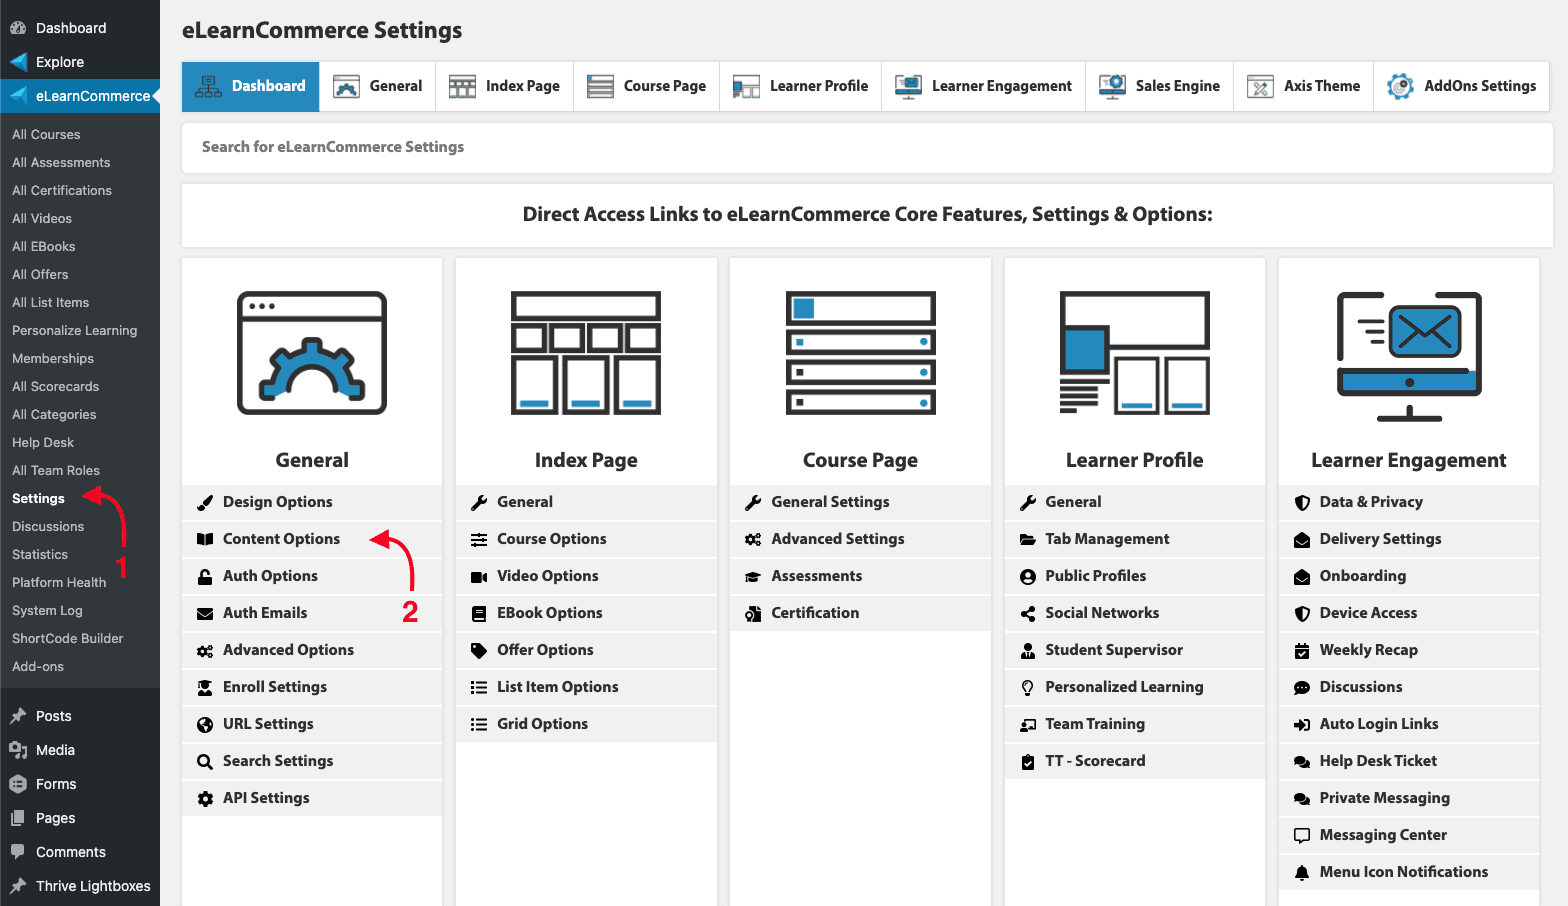Image resolution: width=1568 pixels, height=906 pixels.
Task: Open the AddOns Settings tab
Action: point(1462,86)
